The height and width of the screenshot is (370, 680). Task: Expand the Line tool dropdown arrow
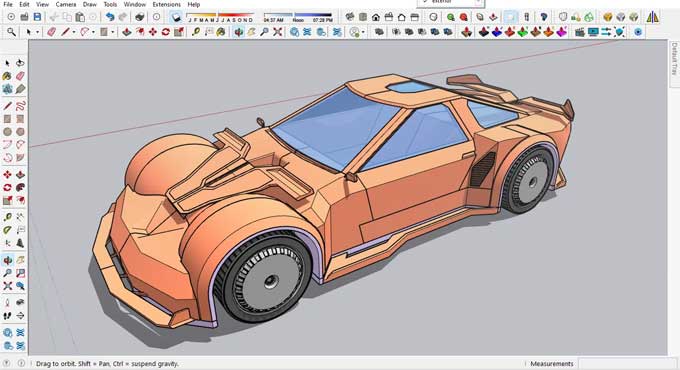74,32
